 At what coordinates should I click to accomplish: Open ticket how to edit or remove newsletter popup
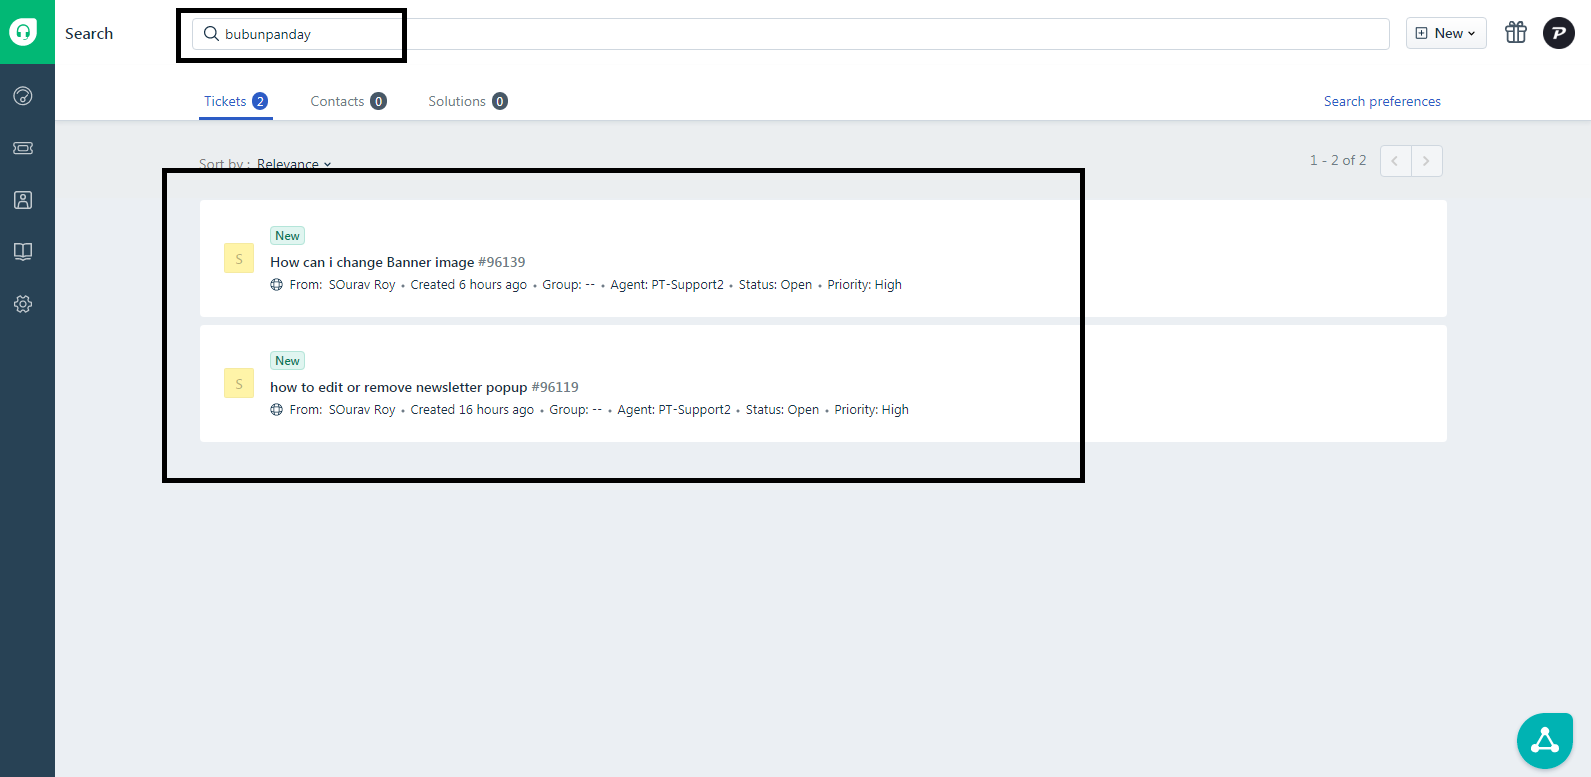click(398, 387)
